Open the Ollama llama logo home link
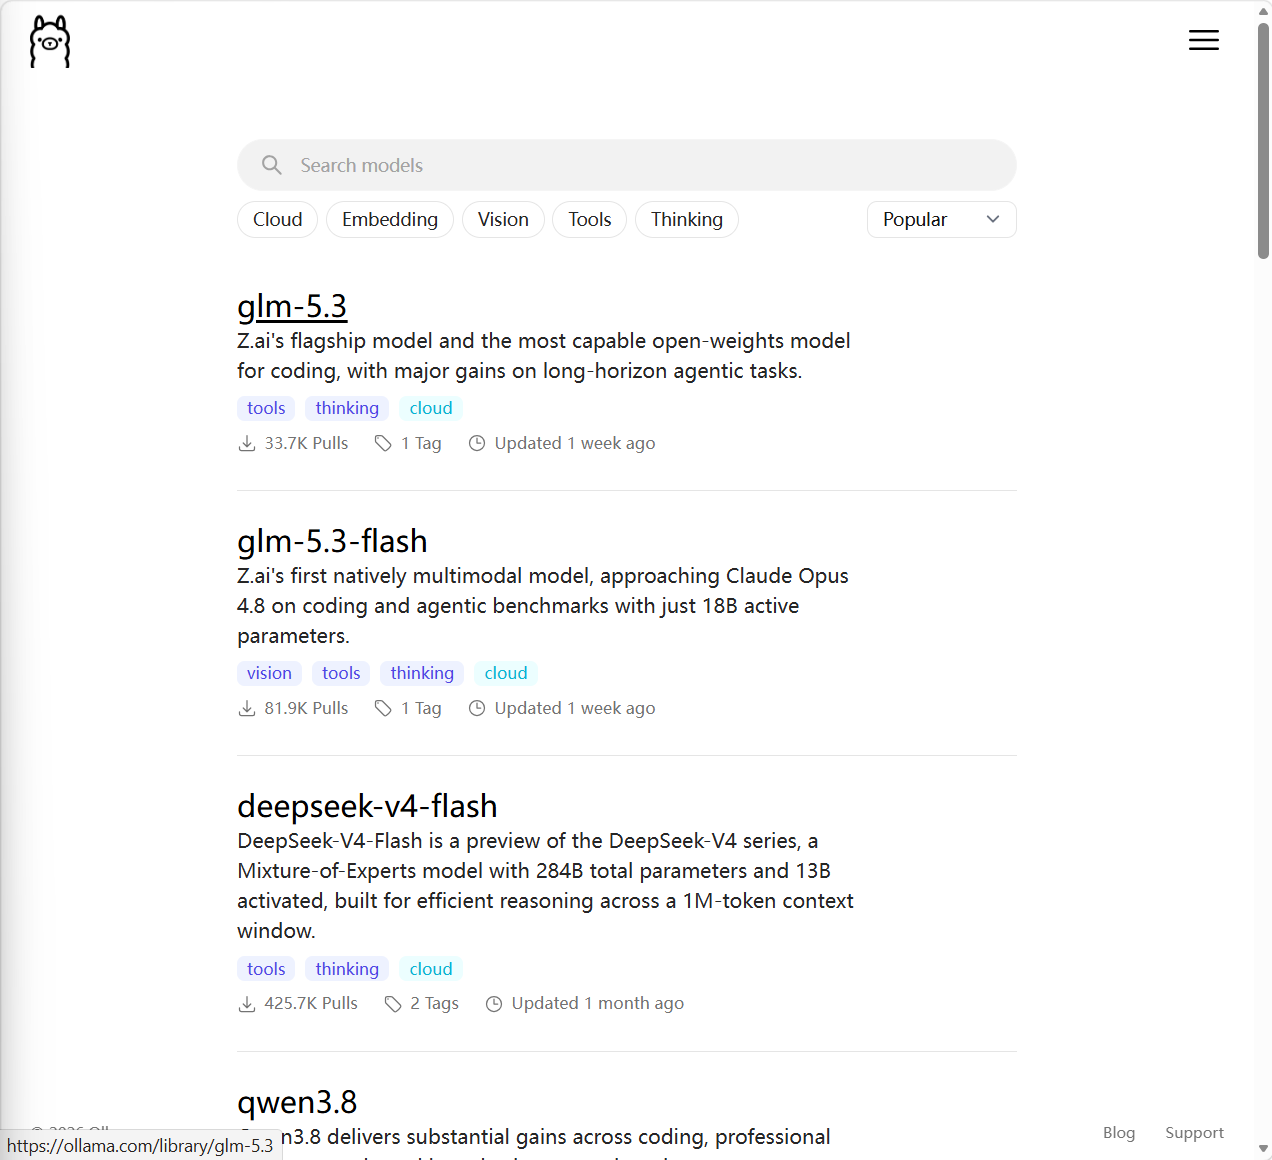Viewport: 1272px width, 1160px height. 50,42
